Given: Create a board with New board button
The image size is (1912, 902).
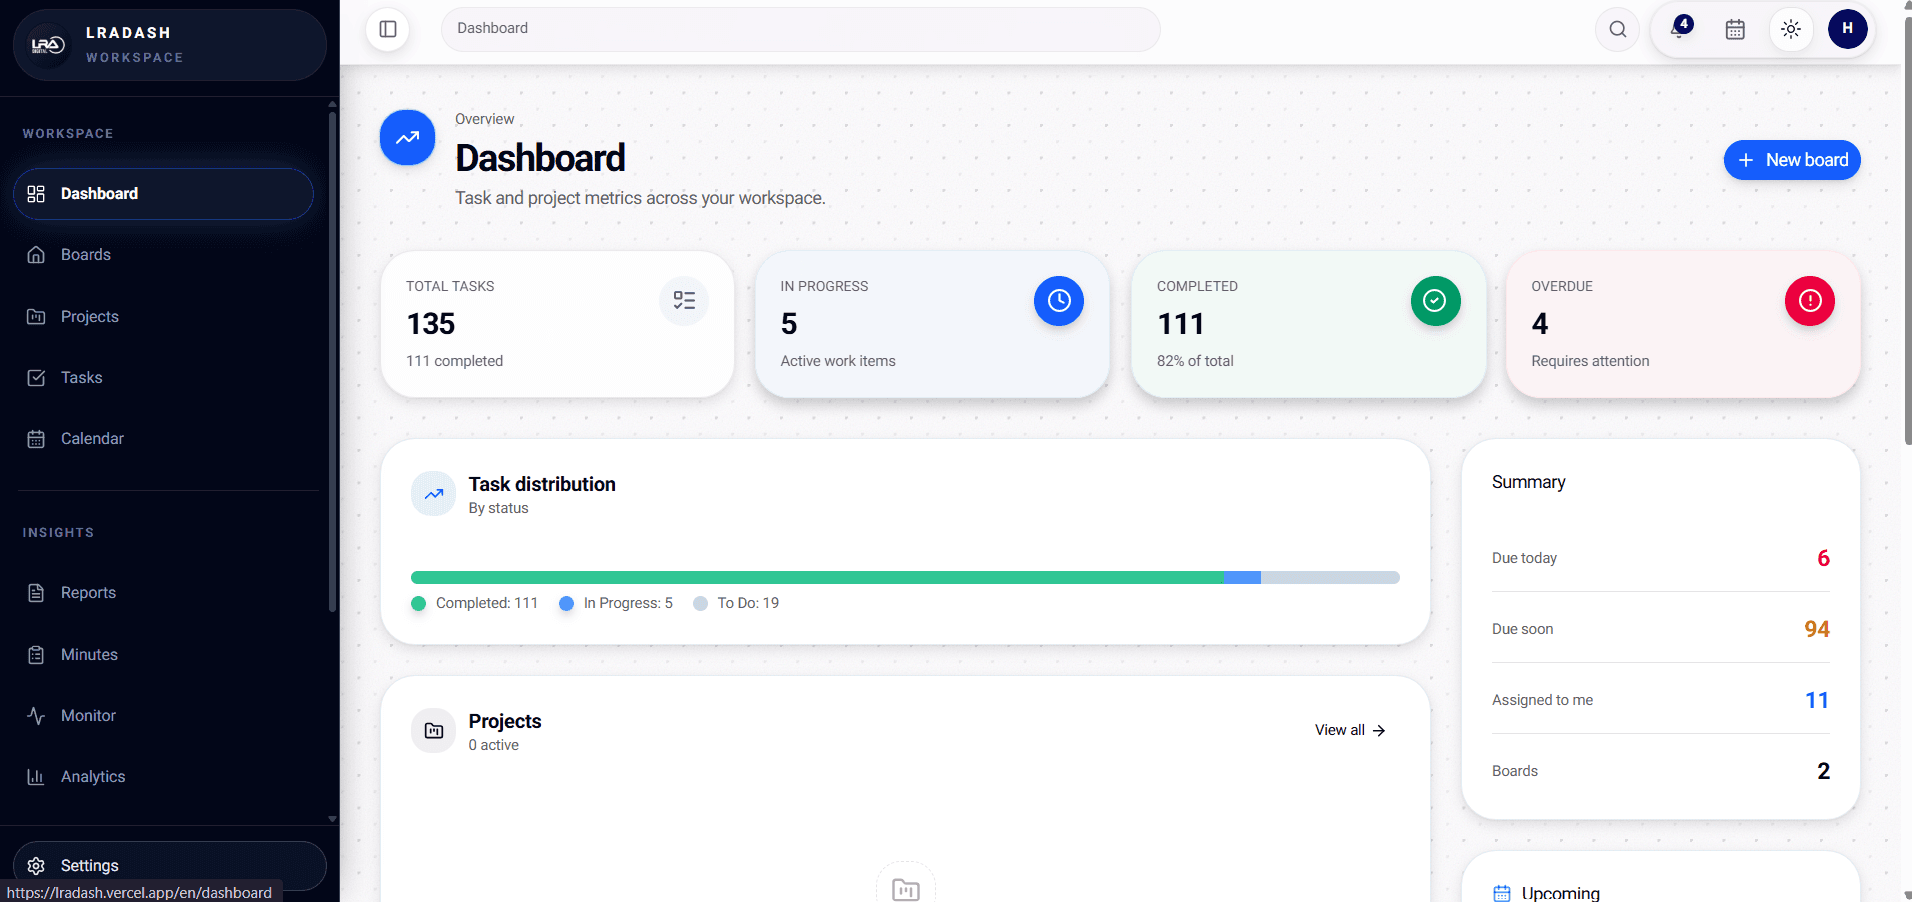Looking at the screenshot, I should pos(1792,160).
